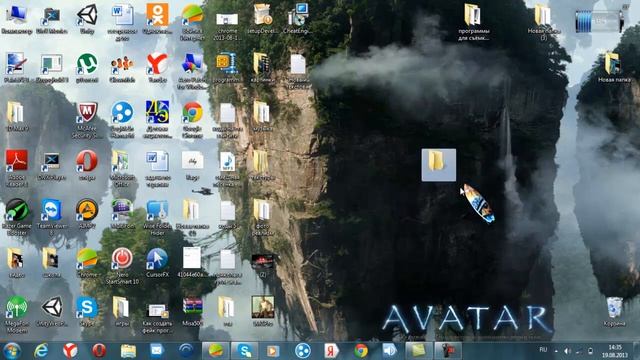The image size is (640, 360).
Task: Switch to the red camera recorder taskbar button
Action: [448, 351]
